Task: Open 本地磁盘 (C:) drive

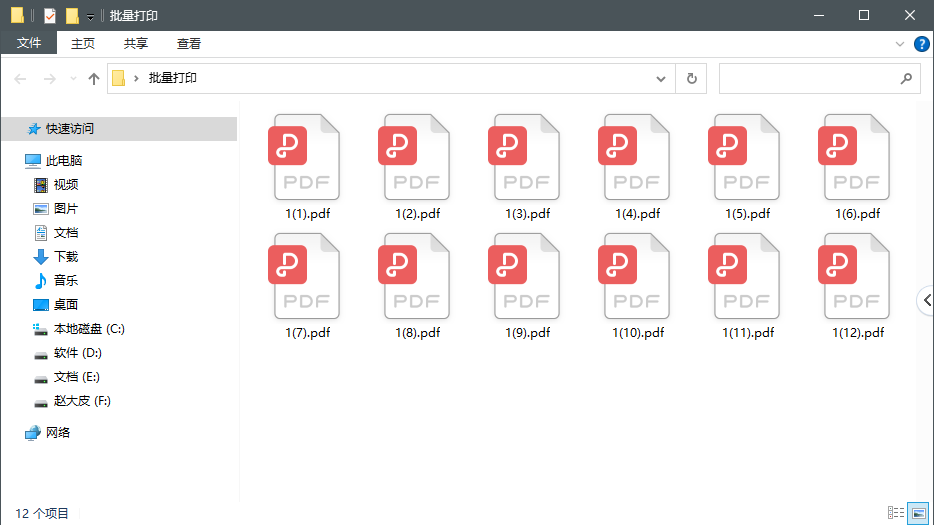Action: [x=89, y=328]
